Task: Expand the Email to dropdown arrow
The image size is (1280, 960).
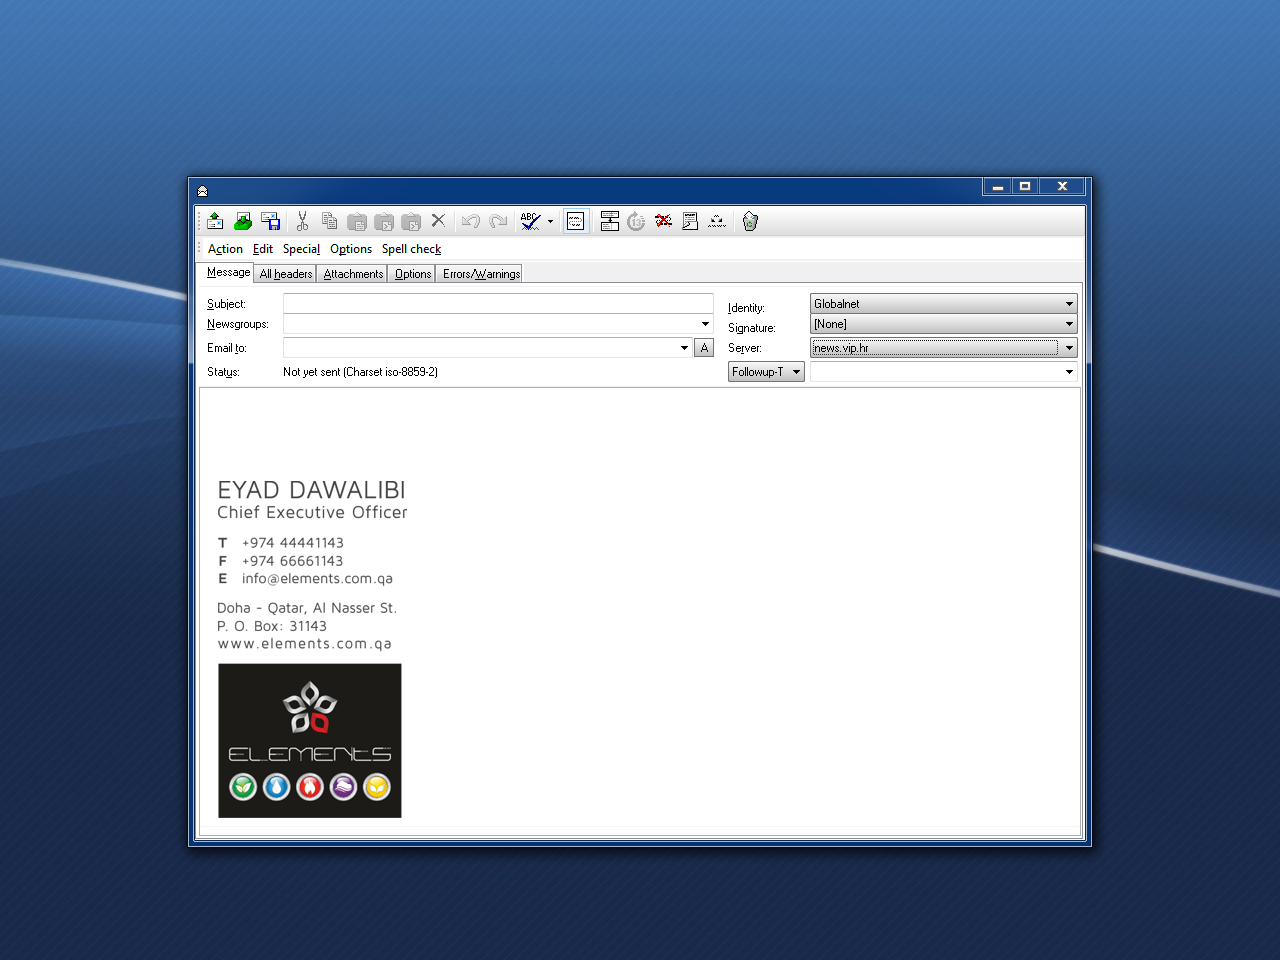Action: (x=684, y=348)
